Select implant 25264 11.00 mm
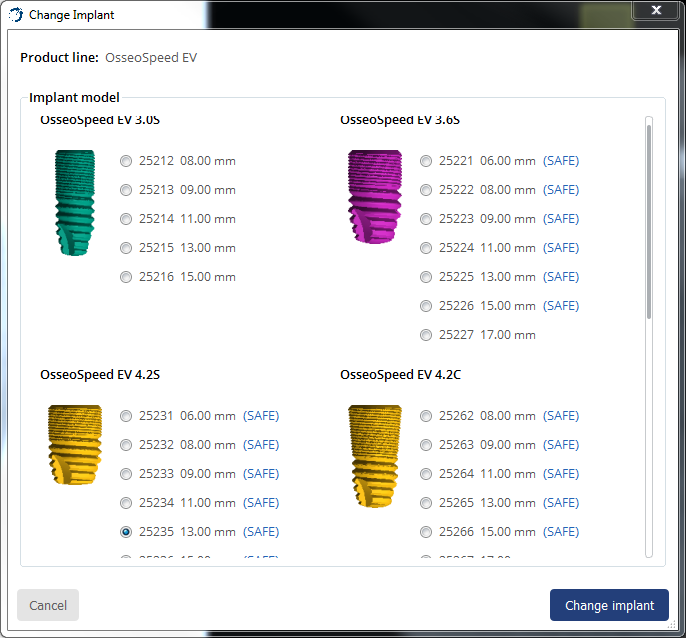This screenshot has height=638, width=686. point(426,474)
